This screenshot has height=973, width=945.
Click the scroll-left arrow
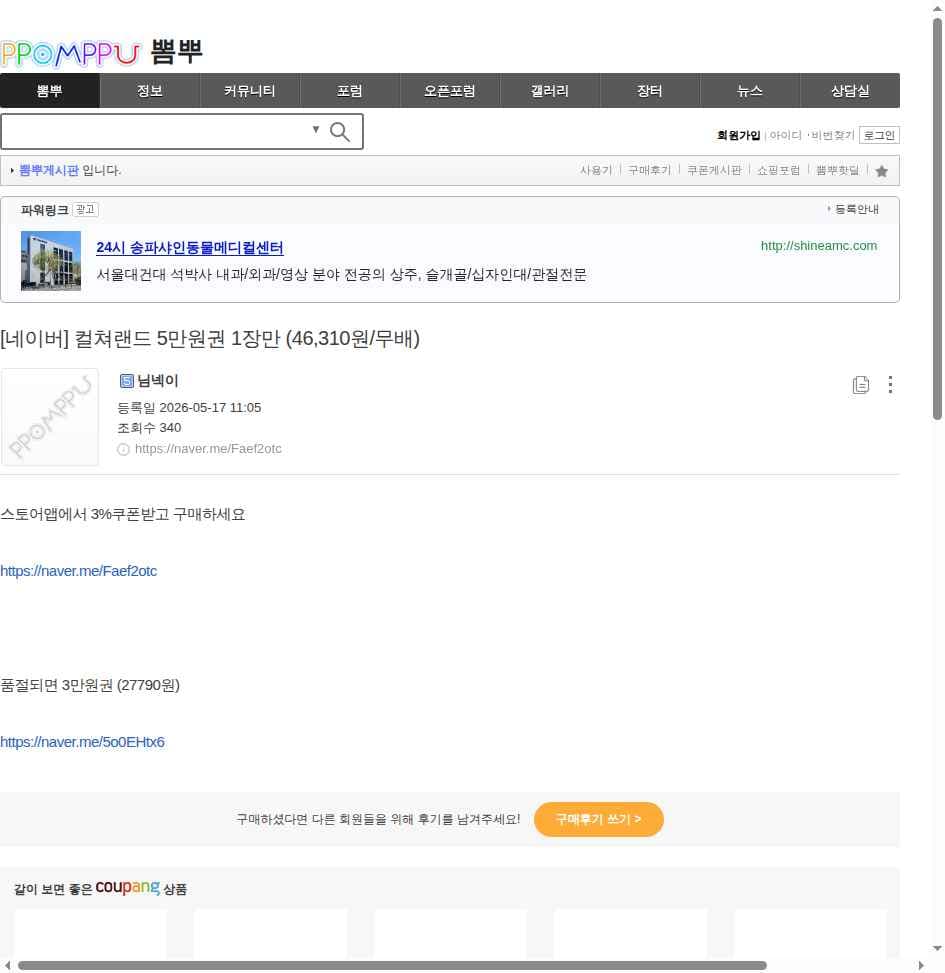[x=7, y=966]
